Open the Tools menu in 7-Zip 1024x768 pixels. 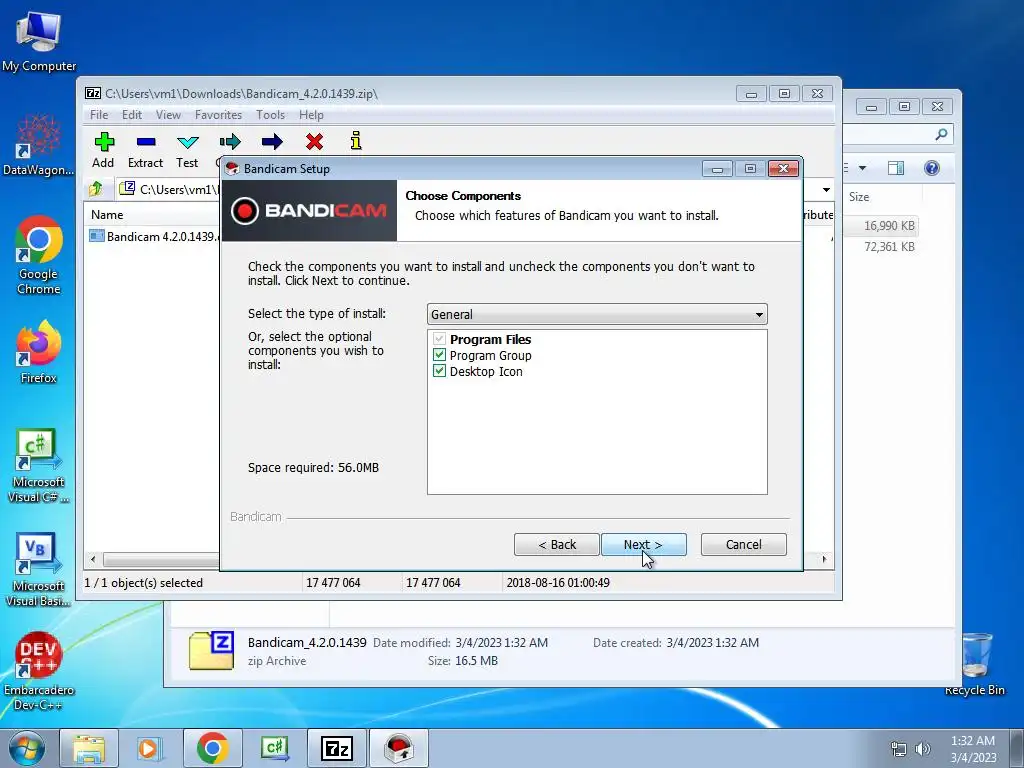(270, 115)
